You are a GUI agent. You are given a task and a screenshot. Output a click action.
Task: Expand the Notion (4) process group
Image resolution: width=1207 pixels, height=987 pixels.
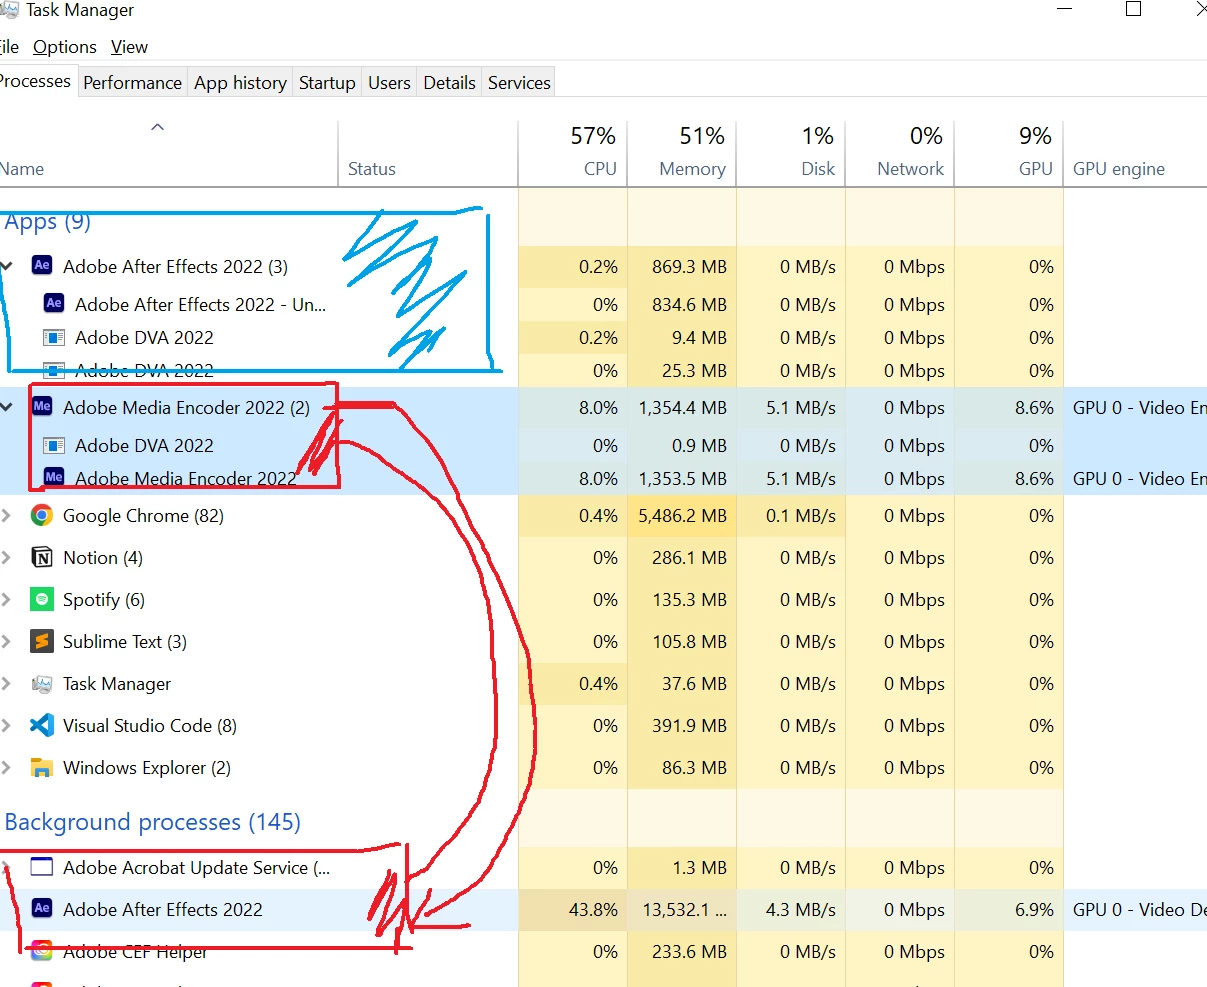(x=7, y=558)
